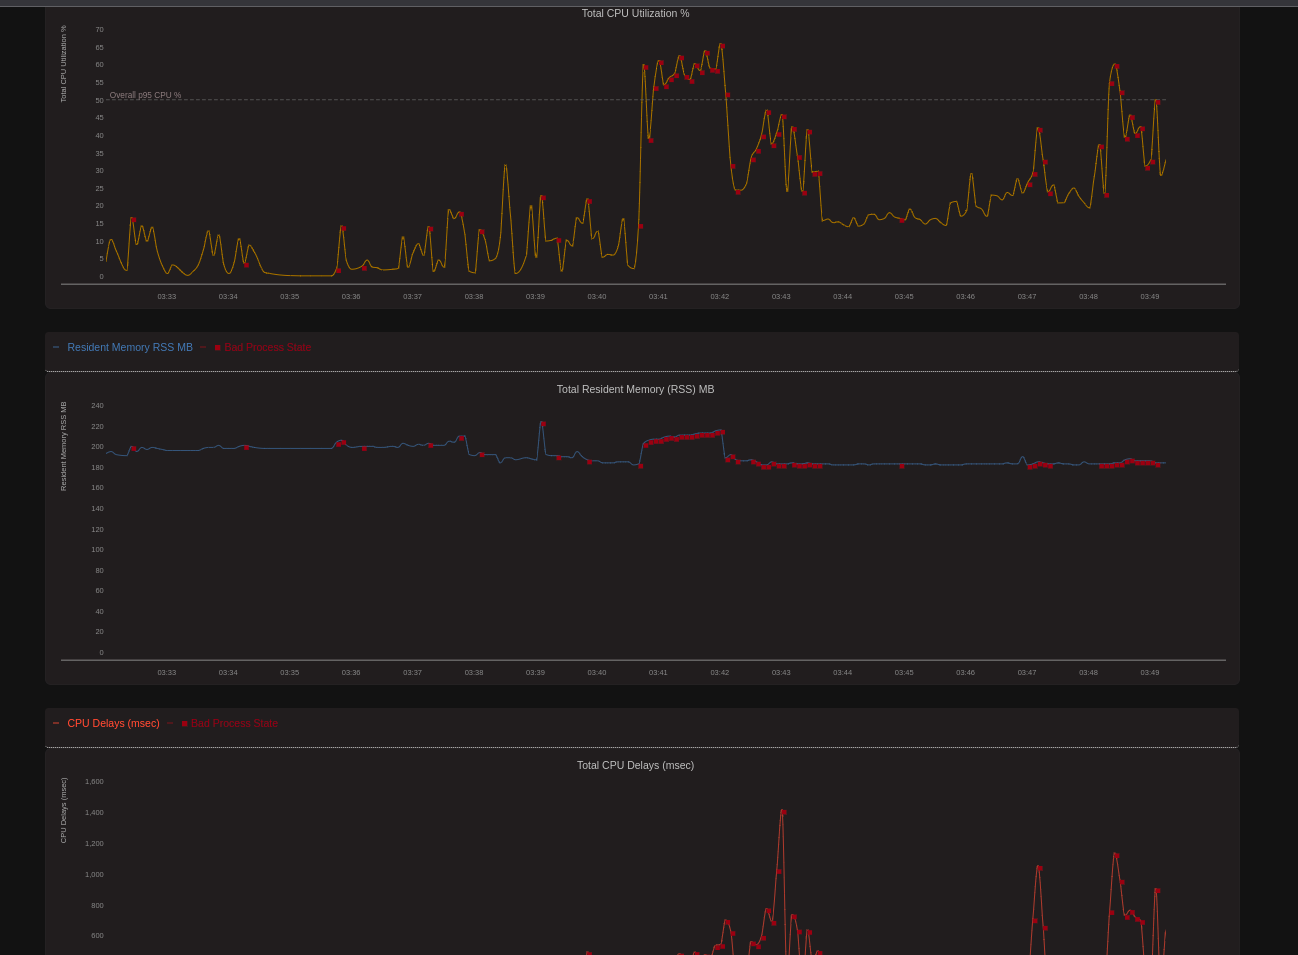Viewport: 1298px width, 955px height.
Task: Toggle the CPU Delays (msec) legend series
Action: tap(113, 723)
